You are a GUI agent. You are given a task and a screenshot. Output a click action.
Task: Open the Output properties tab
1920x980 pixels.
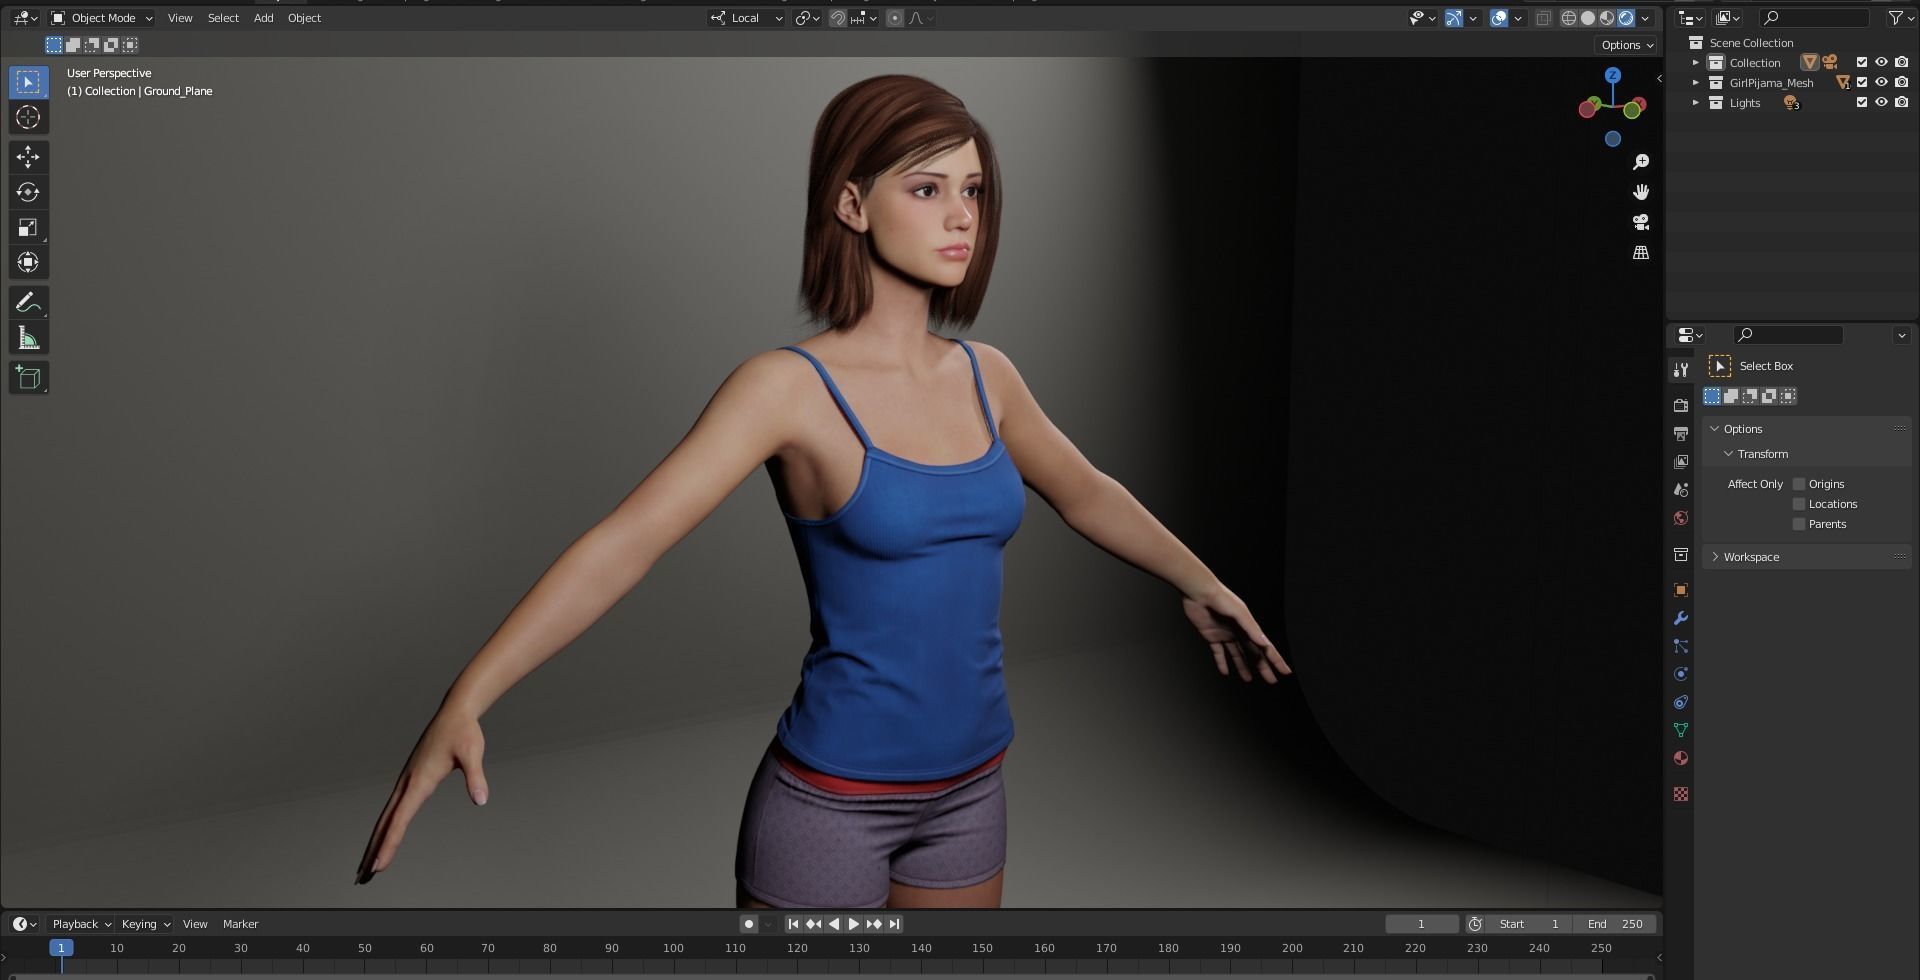point(1681,433)
